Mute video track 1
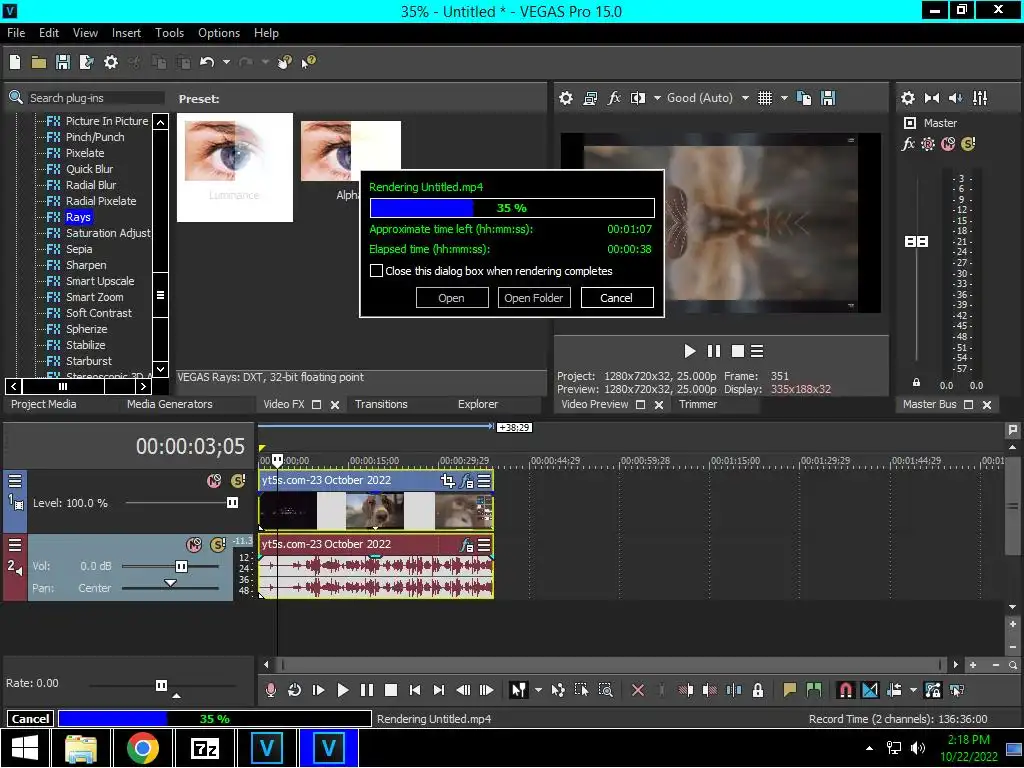Image resolution: width=1024 pixels, height=768 pixels. pyautogui.click(x=214, y=481)
